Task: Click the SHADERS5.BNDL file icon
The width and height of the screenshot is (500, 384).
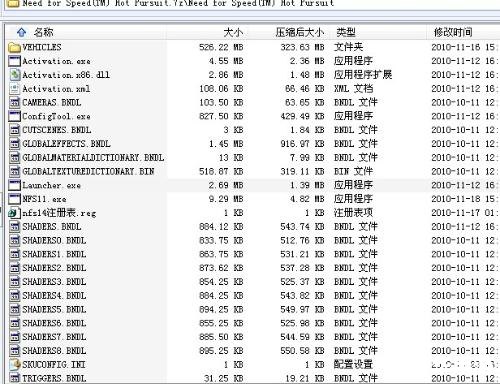Action: (x=14, y=309)
